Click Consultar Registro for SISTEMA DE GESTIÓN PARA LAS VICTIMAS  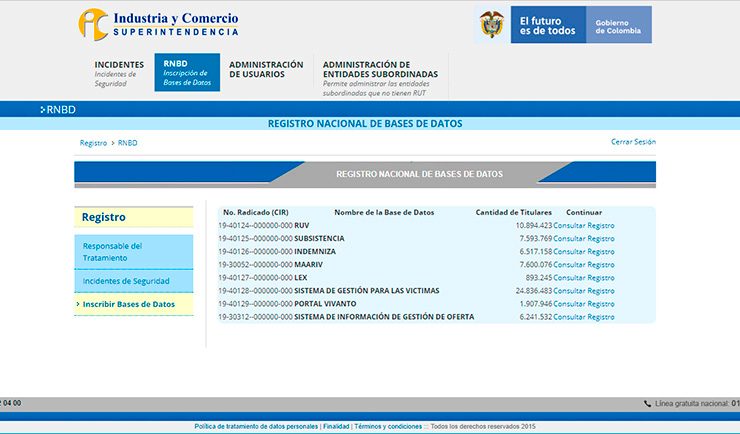click(x=584, y=291)
